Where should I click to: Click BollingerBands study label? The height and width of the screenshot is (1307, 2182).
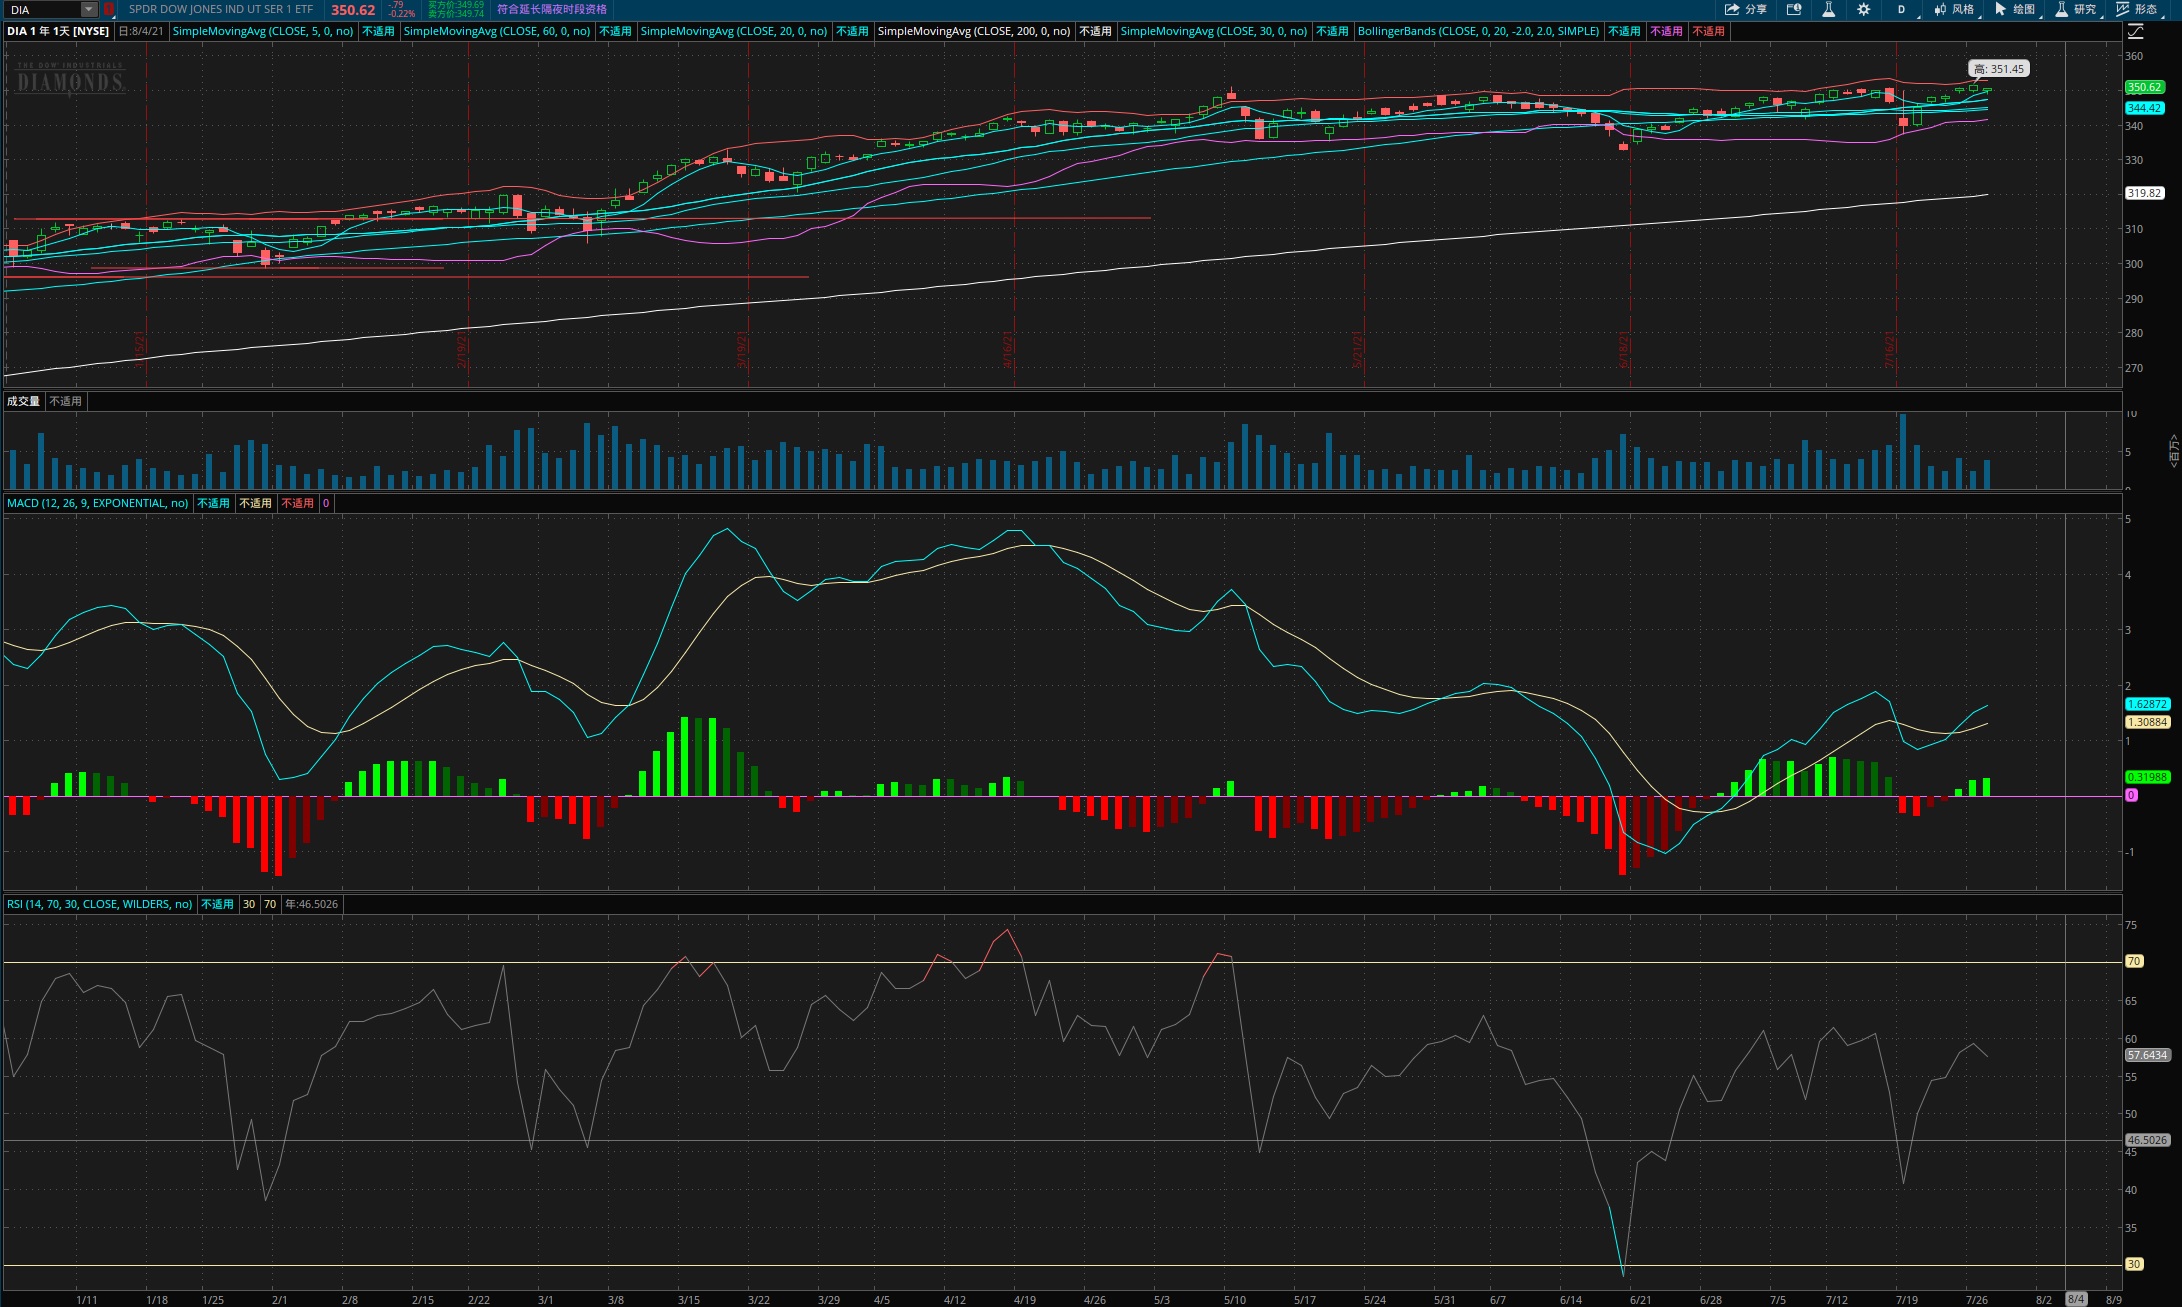[x=1478, y=31]
